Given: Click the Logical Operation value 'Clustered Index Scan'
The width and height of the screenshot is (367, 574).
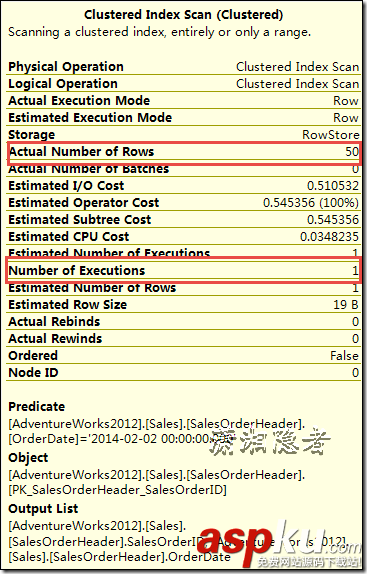Looking at the screenshot, I should (297, 84).
